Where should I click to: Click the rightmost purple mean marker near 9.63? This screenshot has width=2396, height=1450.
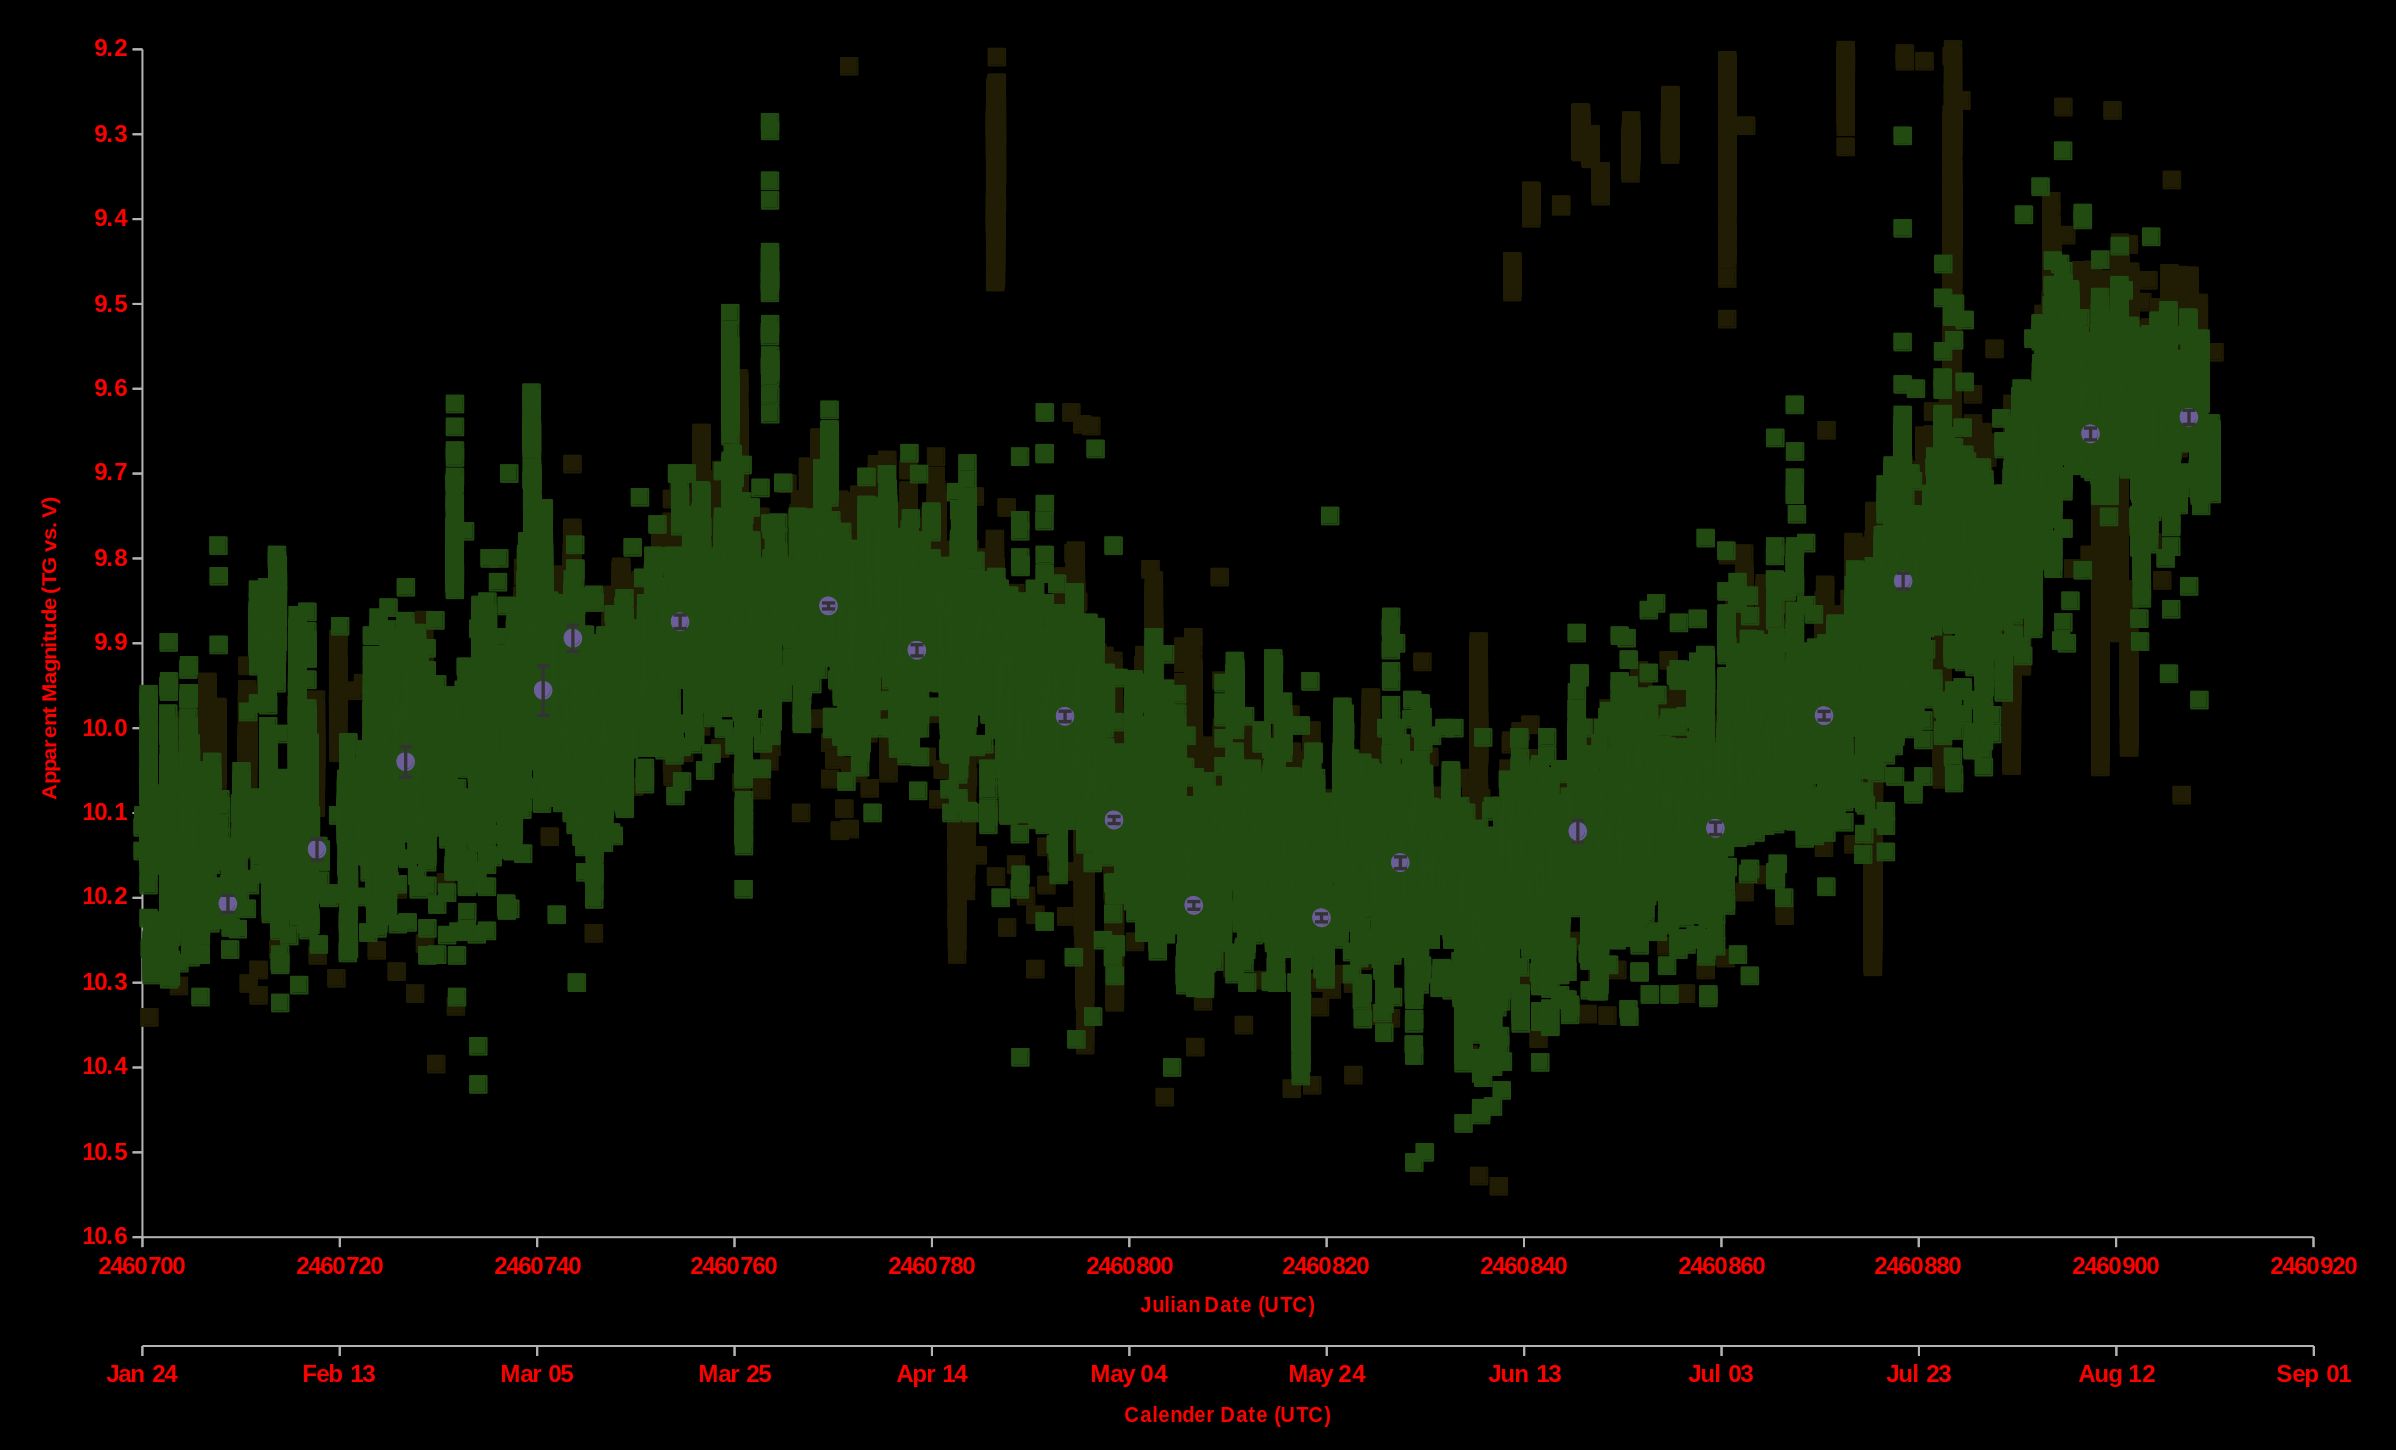coord(2189,417)
